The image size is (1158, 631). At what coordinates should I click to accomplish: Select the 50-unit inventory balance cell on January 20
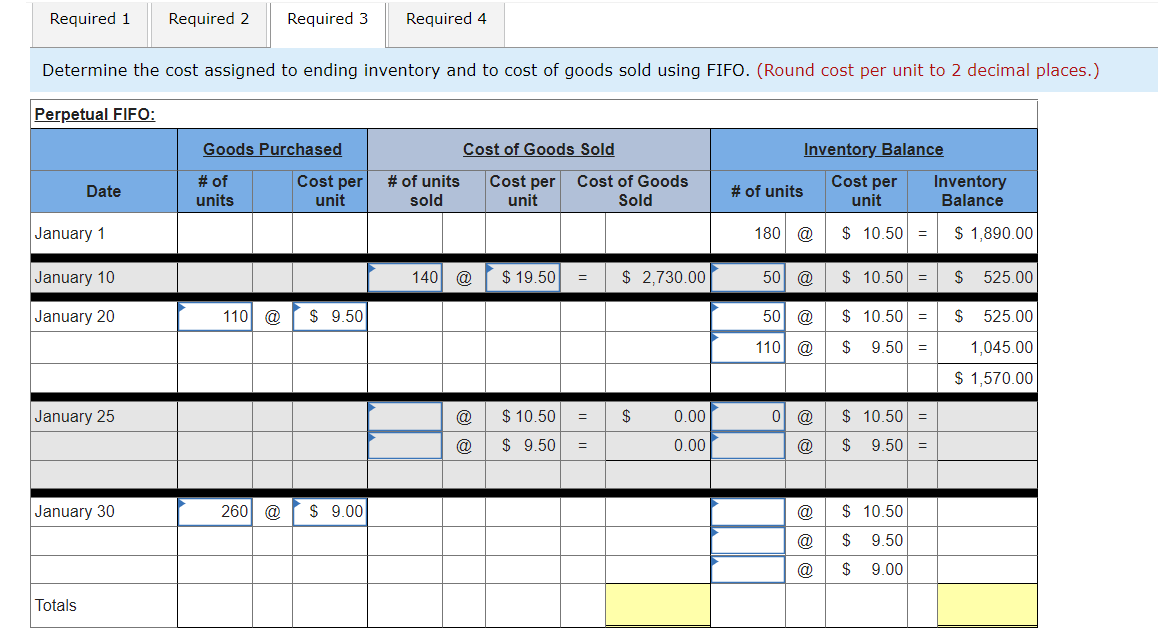pos(747,315)
